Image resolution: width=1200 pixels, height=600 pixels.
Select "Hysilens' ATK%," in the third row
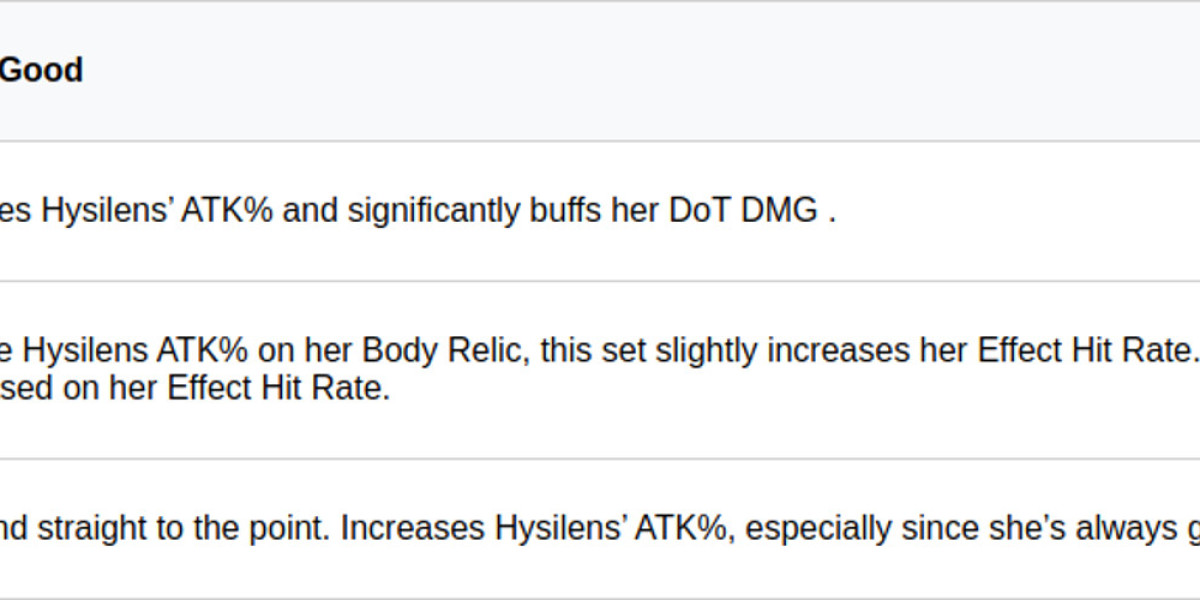pos(614,528)
